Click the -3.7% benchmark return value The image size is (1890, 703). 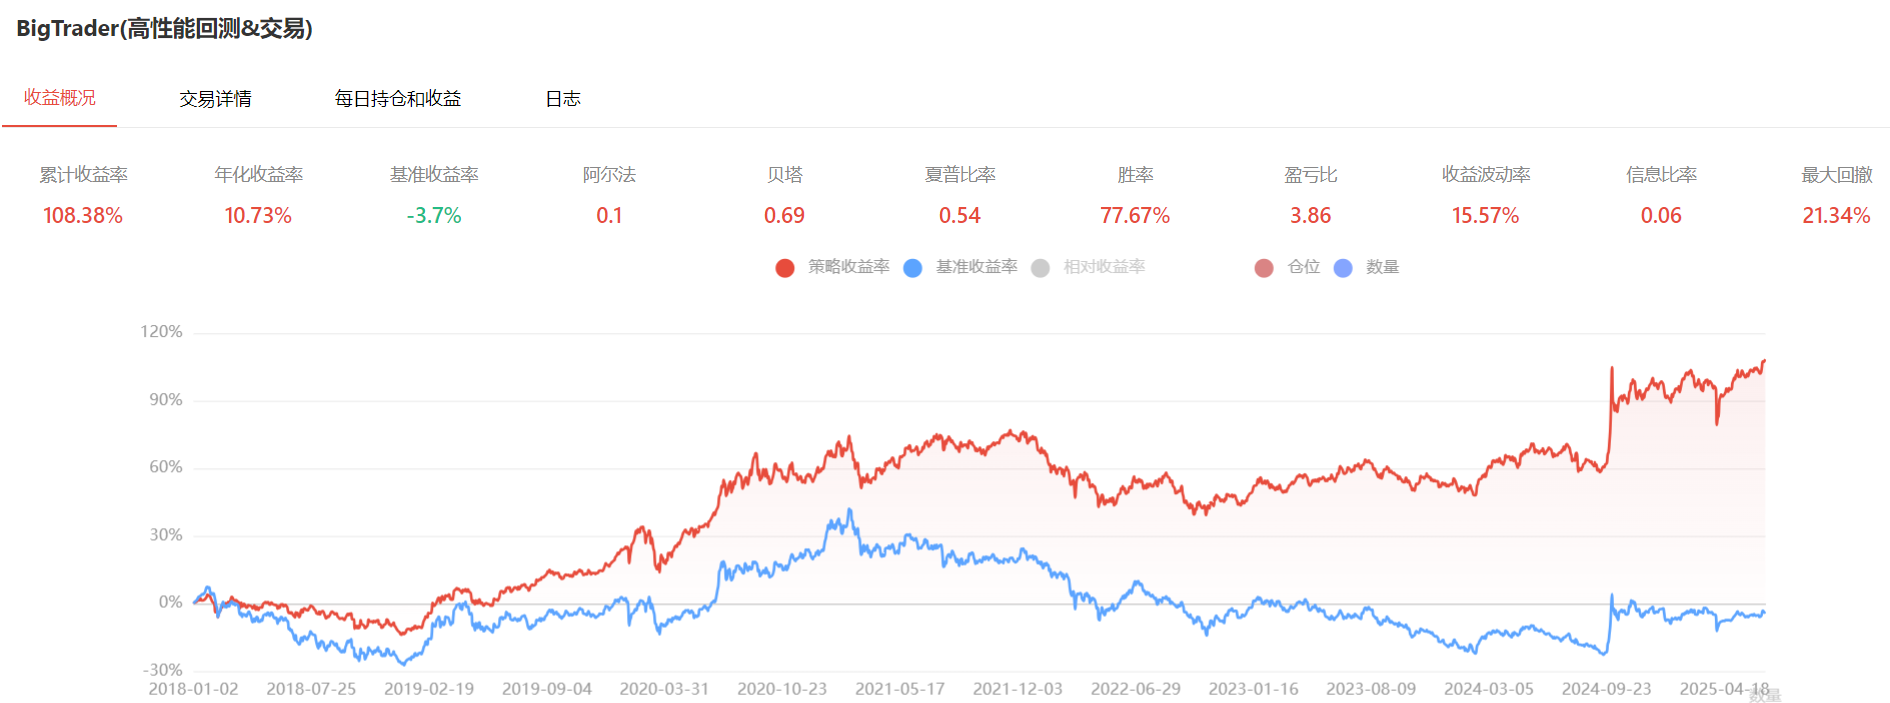434,216
